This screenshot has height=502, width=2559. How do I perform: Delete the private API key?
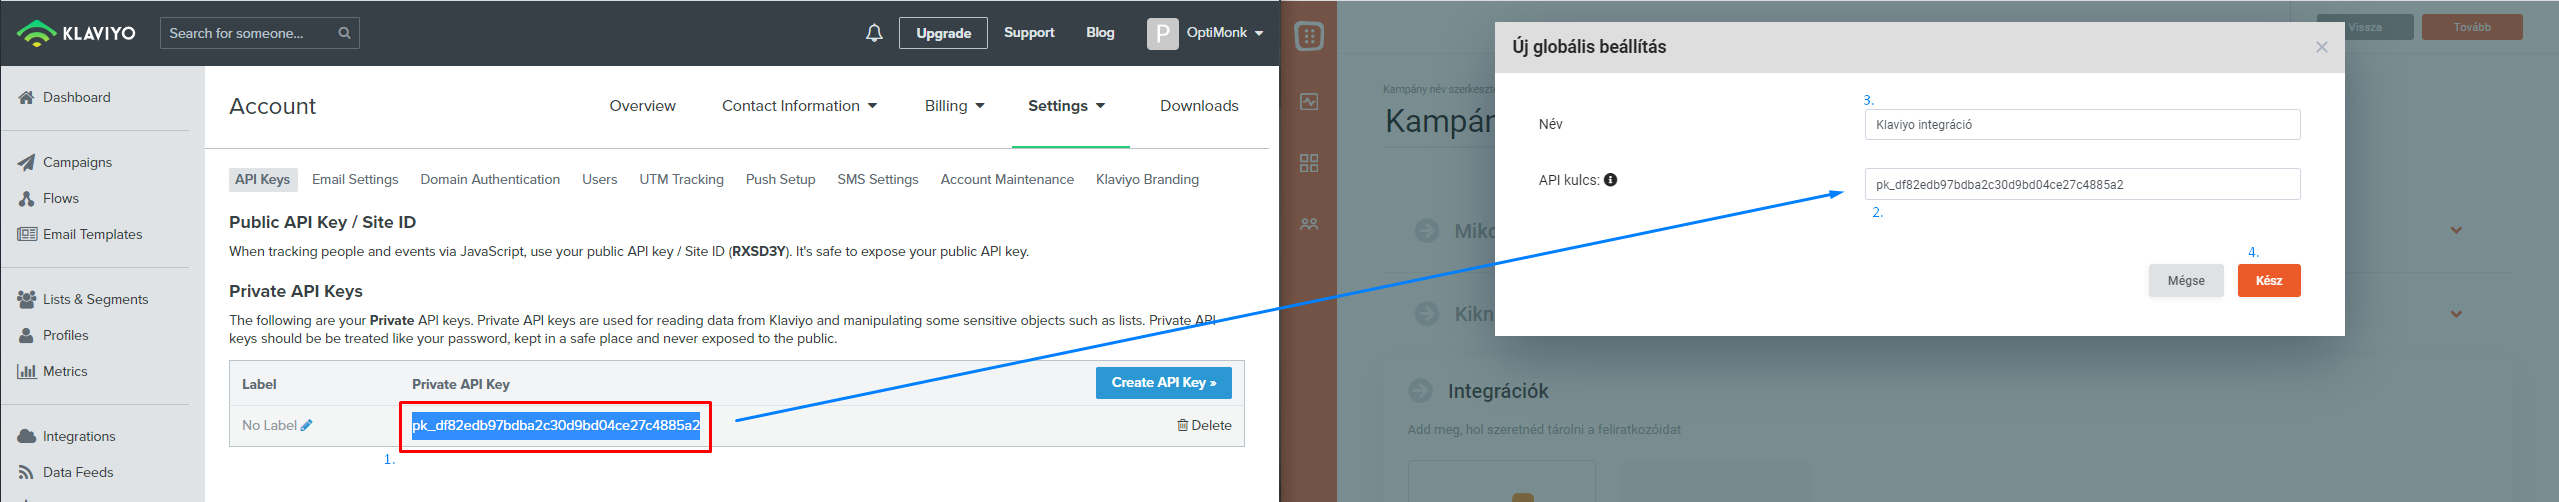[x=1204, y=425]
